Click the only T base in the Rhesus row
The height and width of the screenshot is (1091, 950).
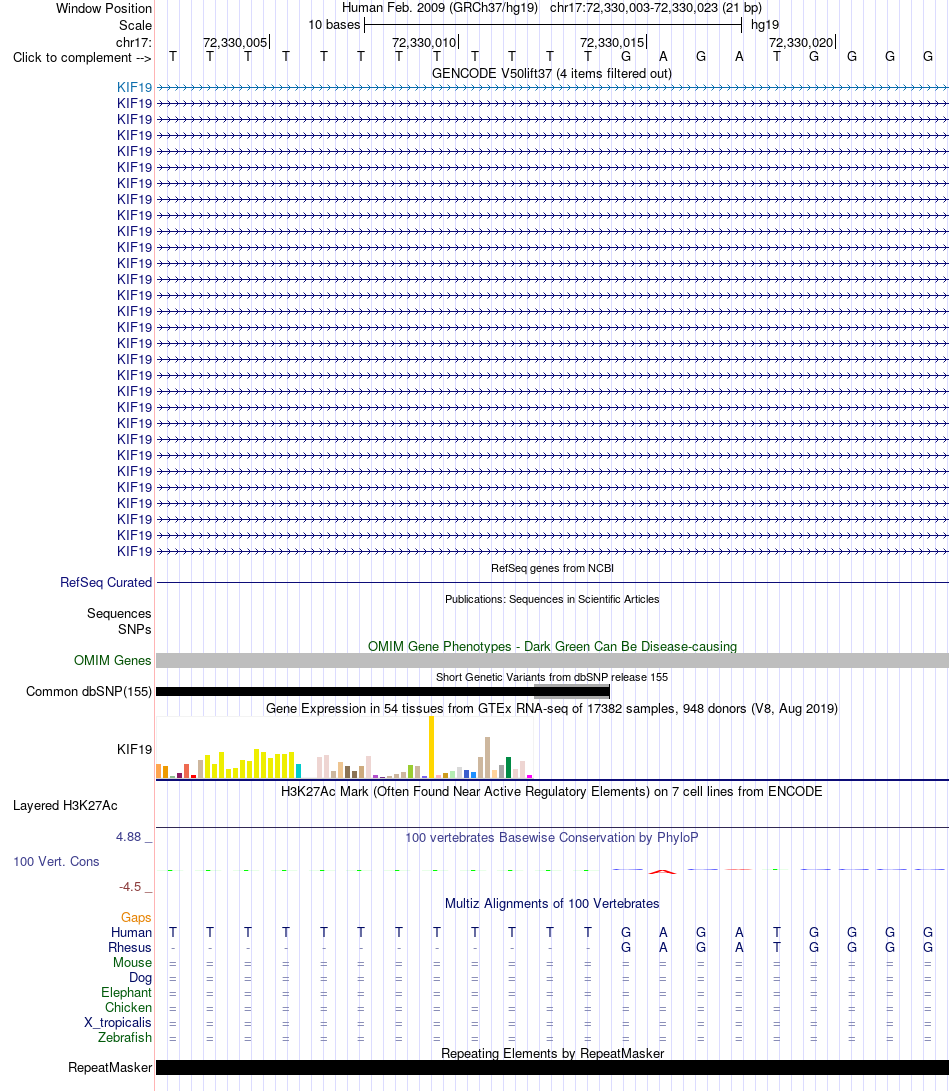pyautogui.click(x=777, y=948)
